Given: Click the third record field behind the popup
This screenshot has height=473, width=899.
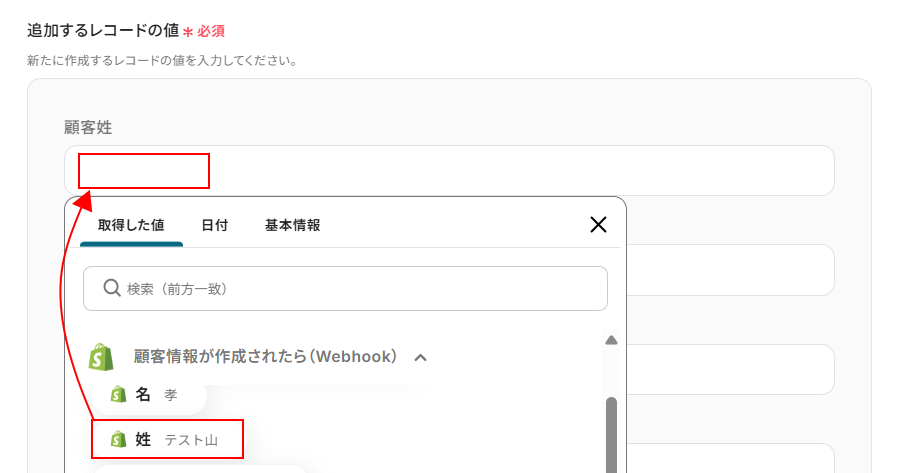Looking at the screenshot, I should [730, 369].
